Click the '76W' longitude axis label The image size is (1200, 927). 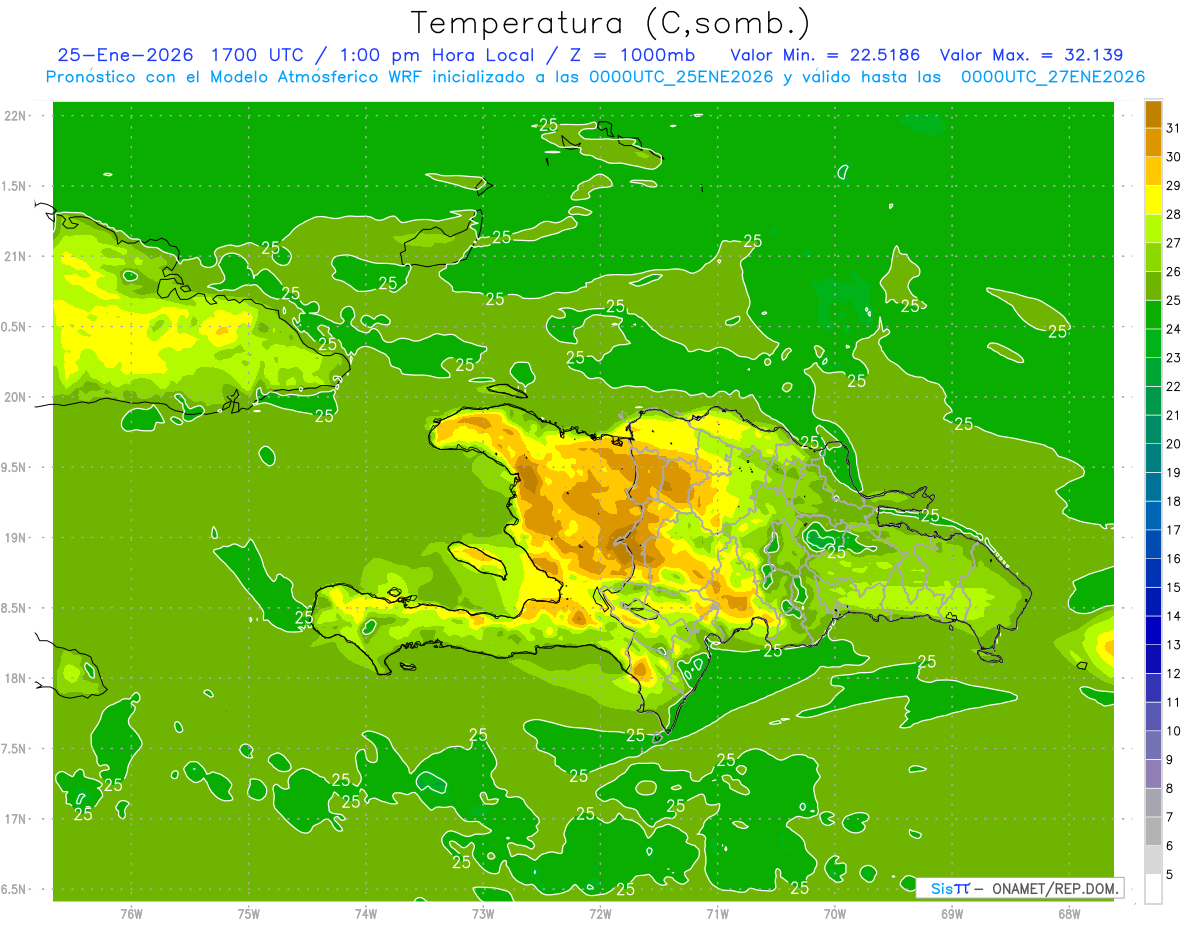point(131,914)
